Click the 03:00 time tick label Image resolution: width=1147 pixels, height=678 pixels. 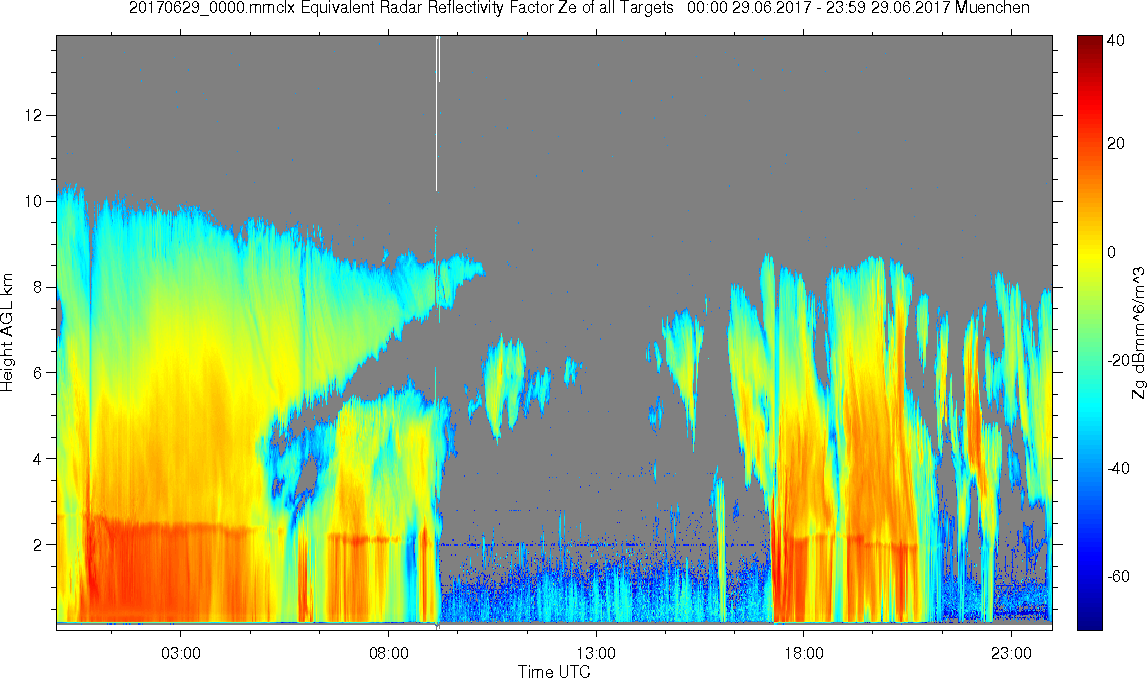tap(181, 652)
